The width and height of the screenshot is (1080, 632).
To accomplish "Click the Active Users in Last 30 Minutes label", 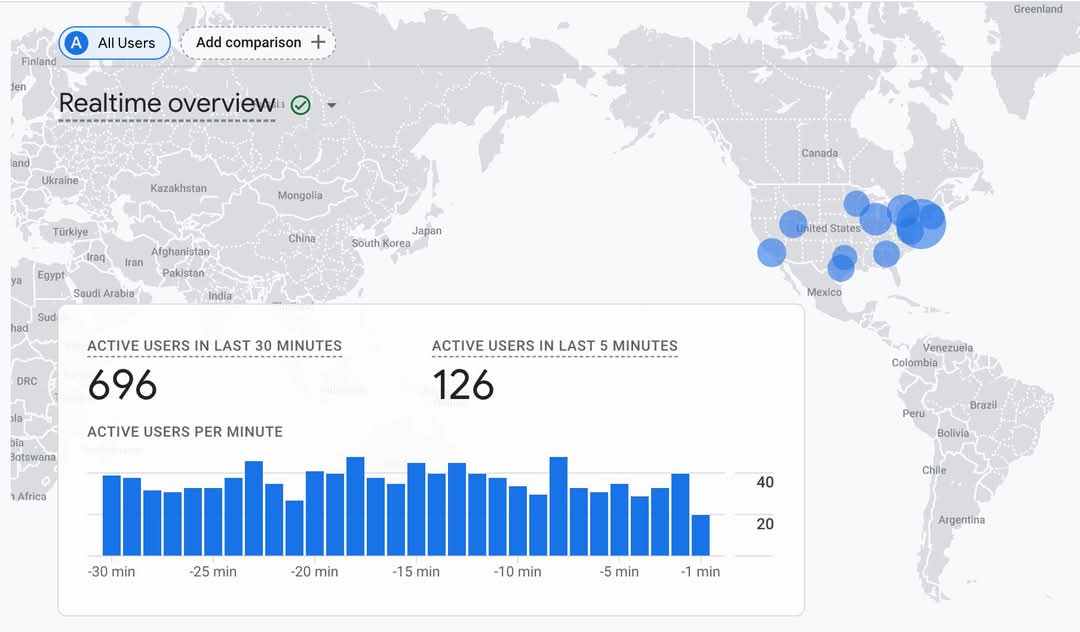I will (214, 346).
